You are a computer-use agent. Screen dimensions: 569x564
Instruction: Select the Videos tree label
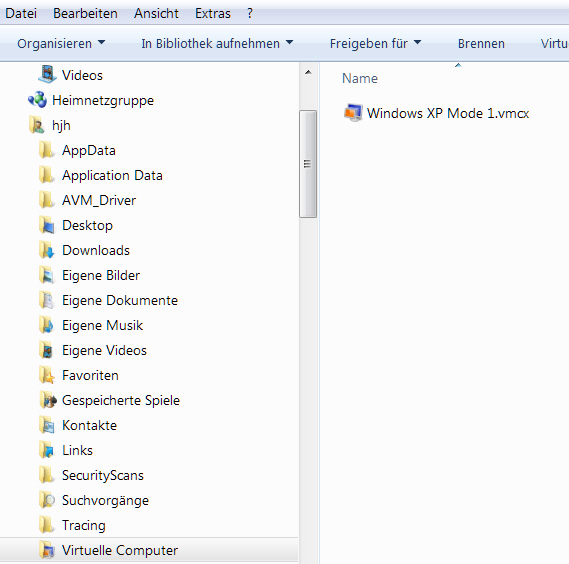coord(82,75)
